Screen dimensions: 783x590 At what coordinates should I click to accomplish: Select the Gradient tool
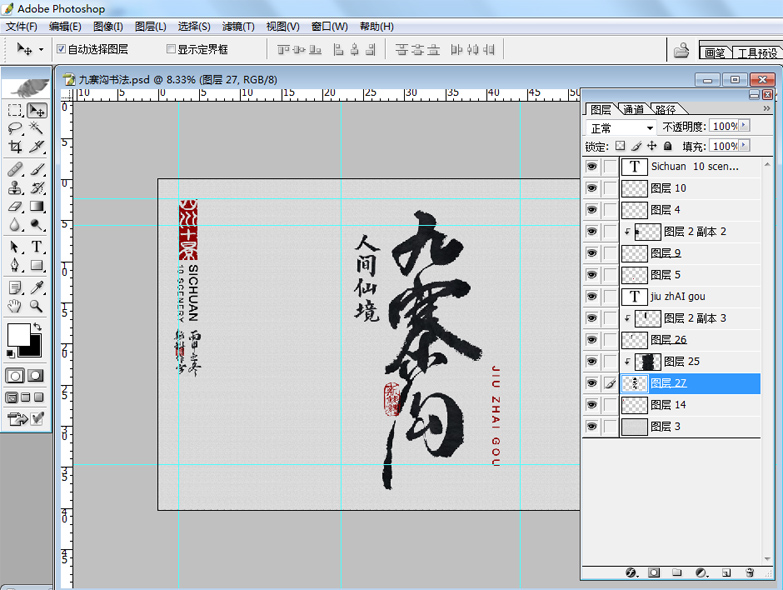click(x=36, y=207)
